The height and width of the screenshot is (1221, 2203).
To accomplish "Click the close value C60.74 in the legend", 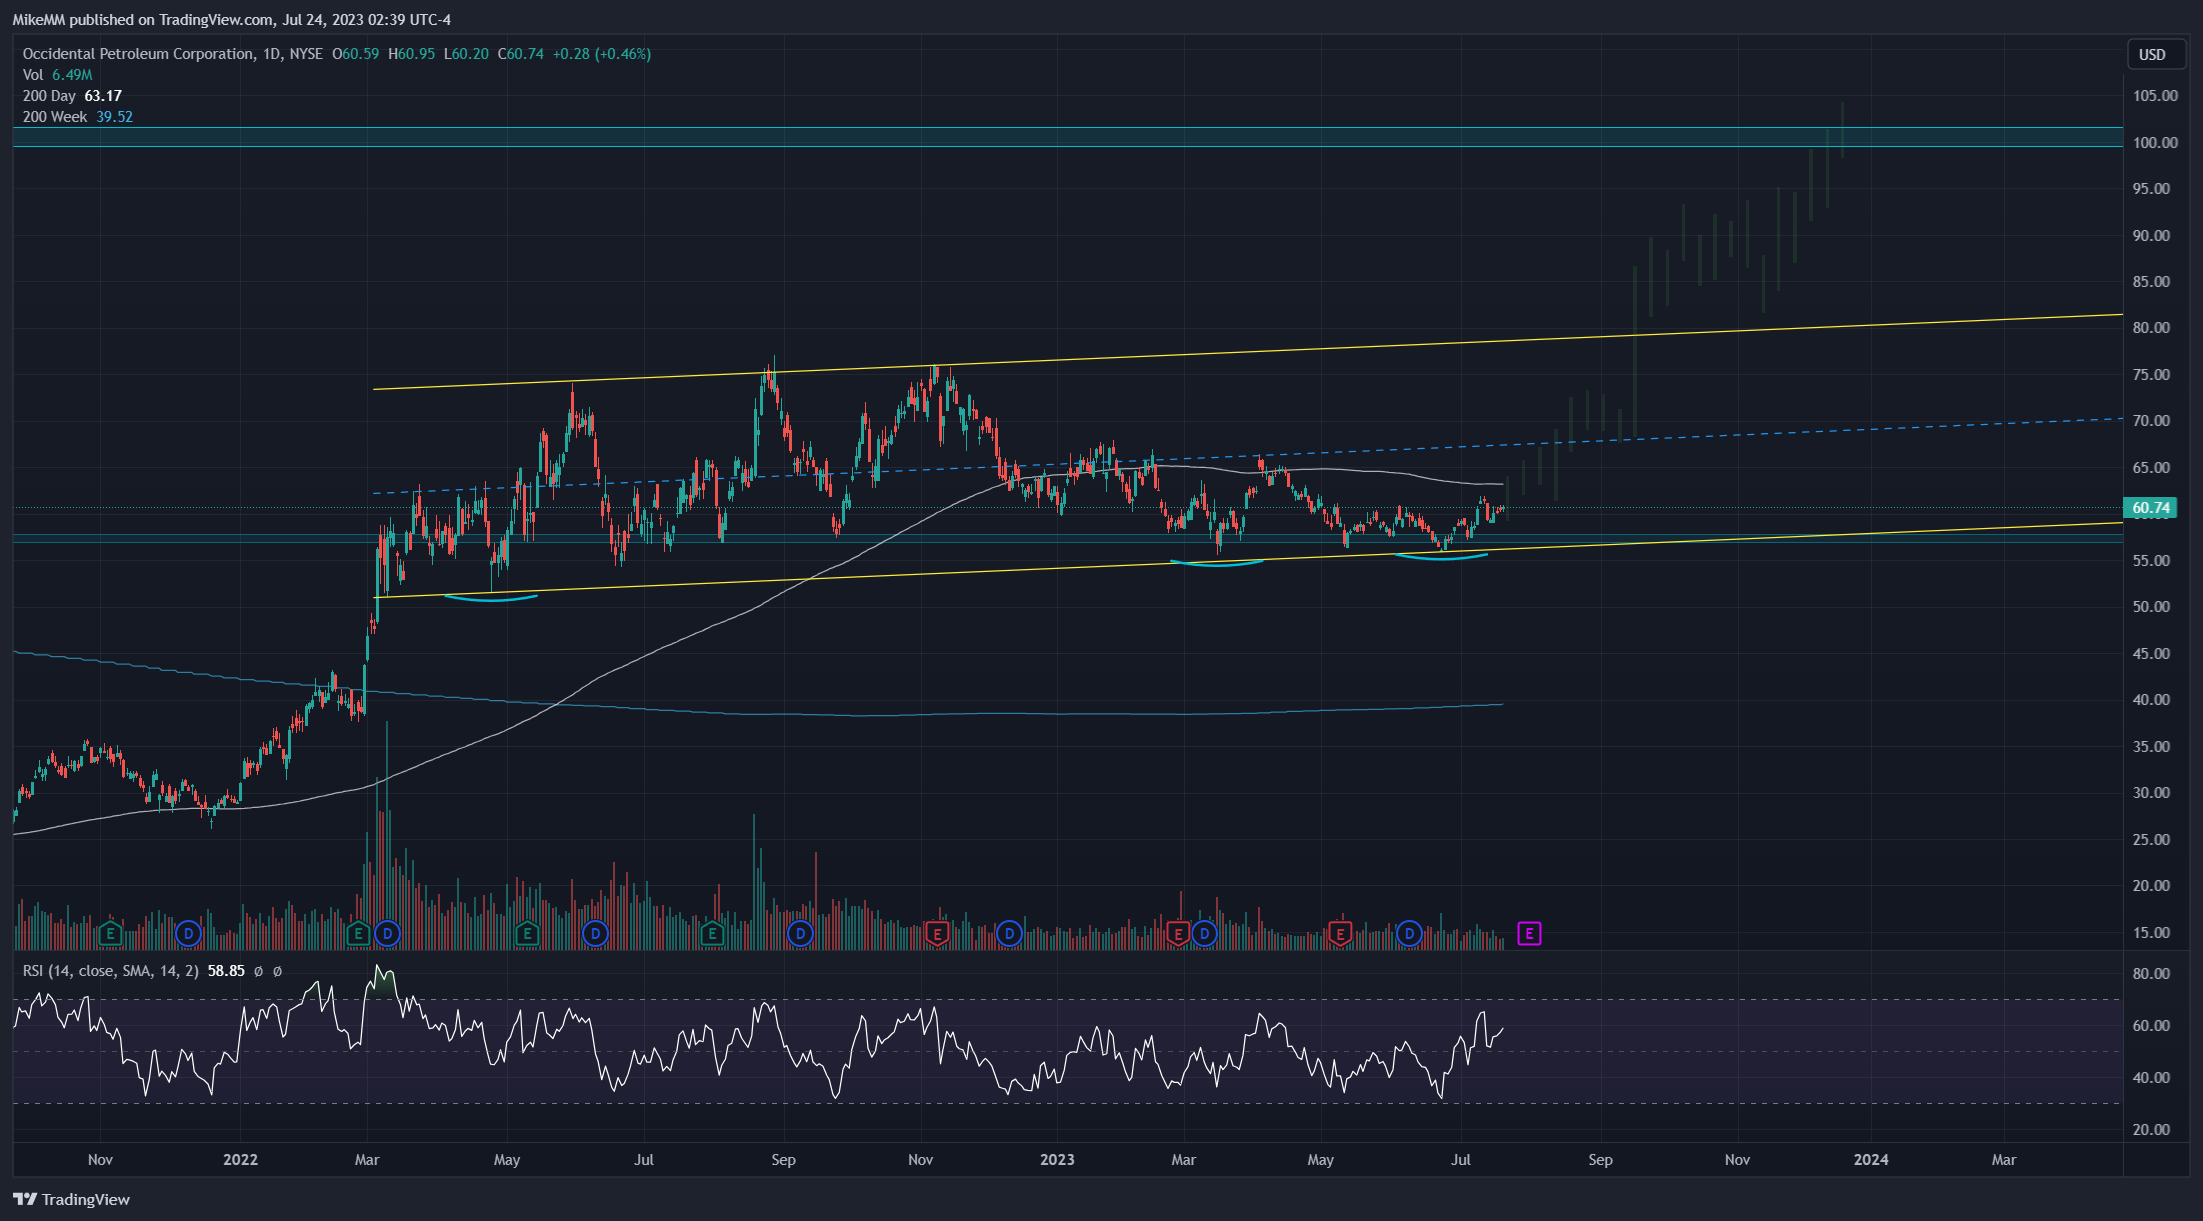I will [521, 54].
